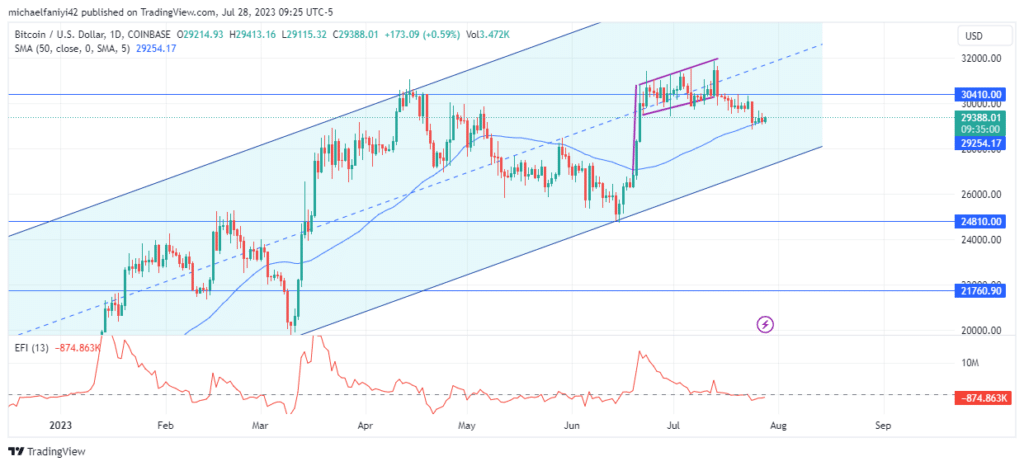Click the SMA value label 29254.17 on axis
Viewport: 1024px width, 466px height.
[x=979, y=142]
